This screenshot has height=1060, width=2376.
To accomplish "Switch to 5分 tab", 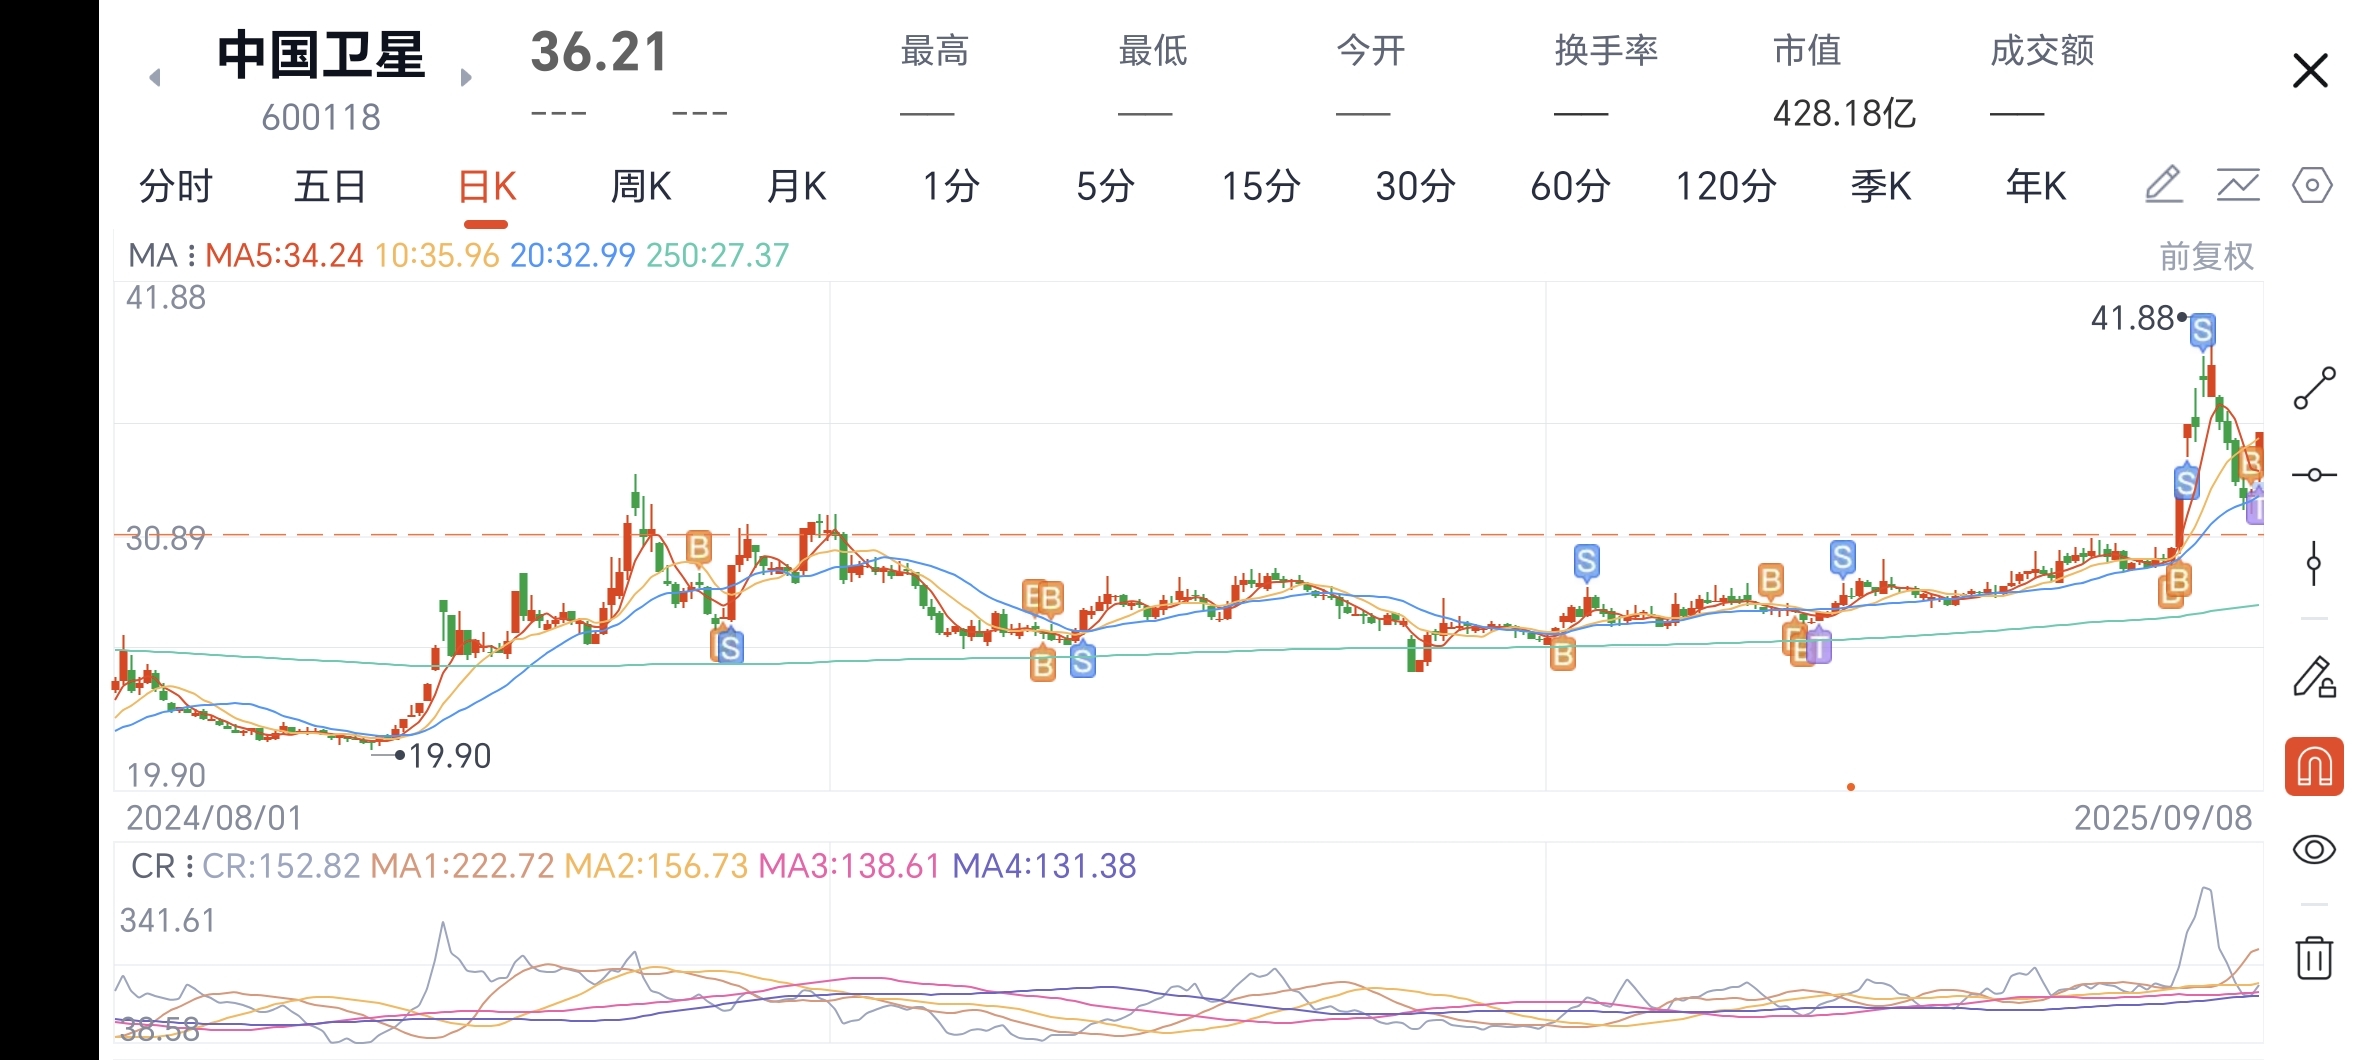I will click(1105, 186).
